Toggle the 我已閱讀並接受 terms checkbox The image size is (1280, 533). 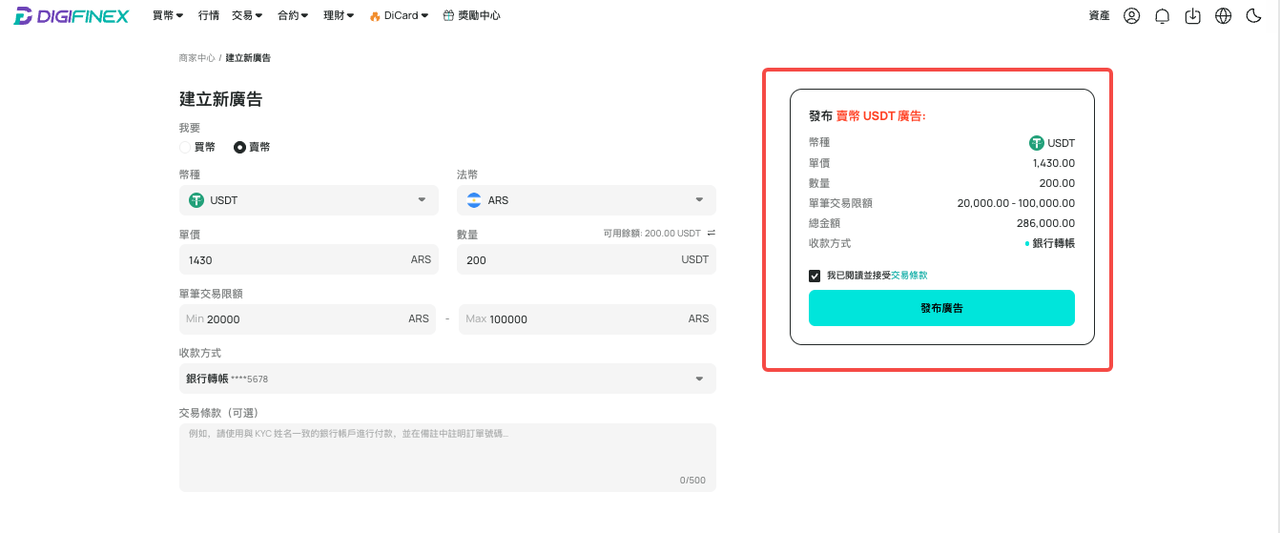[x=815, y=276]
